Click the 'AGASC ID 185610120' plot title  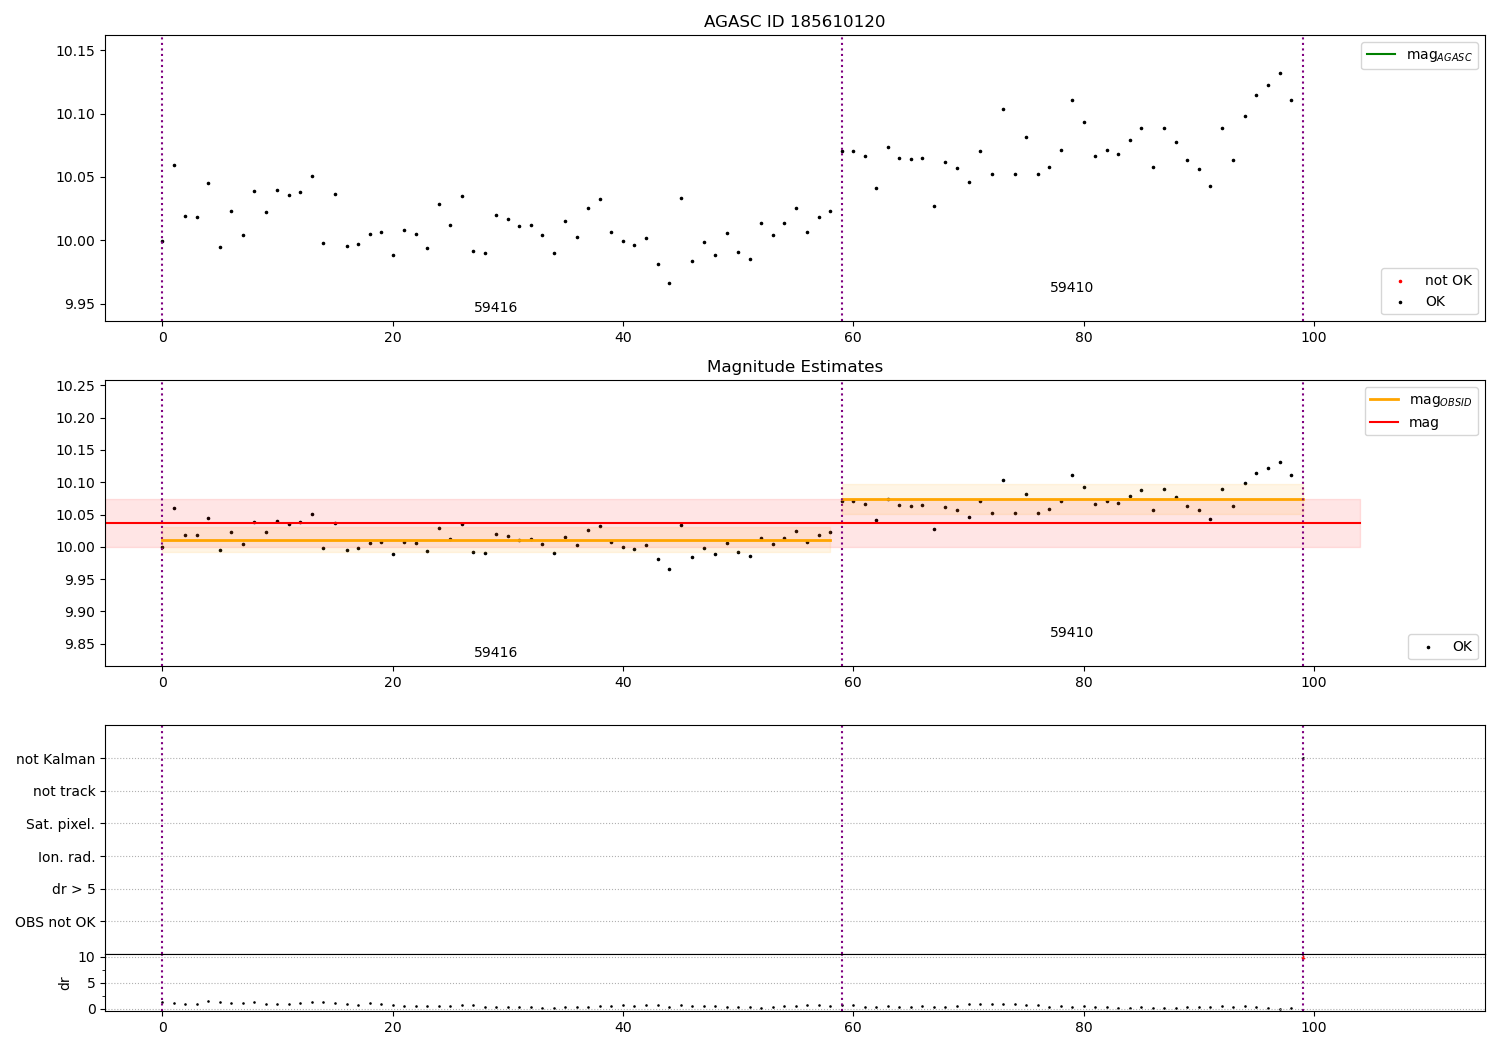(x=794, y=22)
